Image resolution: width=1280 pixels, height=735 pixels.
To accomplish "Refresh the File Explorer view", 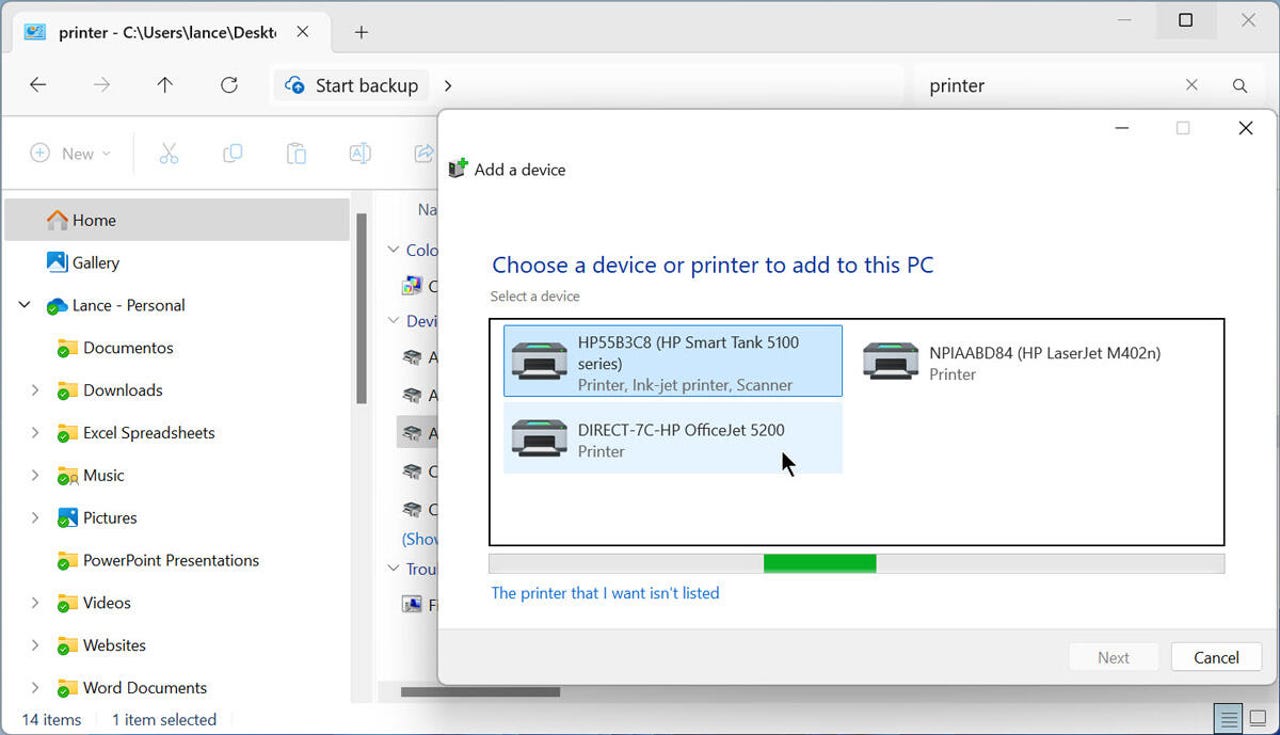I will click(x=229, y=85).
